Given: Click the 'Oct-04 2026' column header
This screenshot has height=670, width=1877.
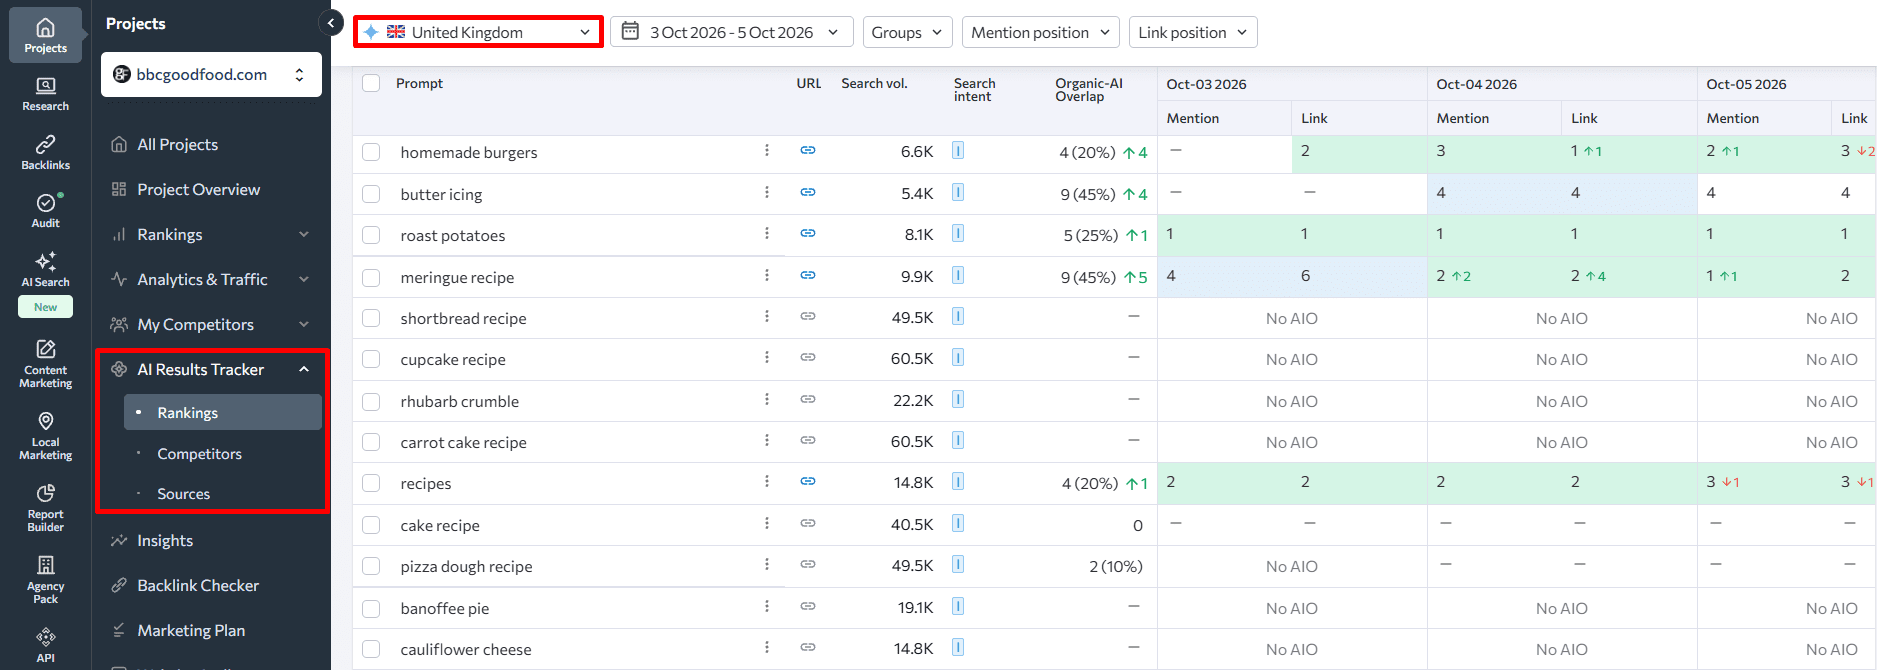Looking at the screenshot, I should point(1476,84).
